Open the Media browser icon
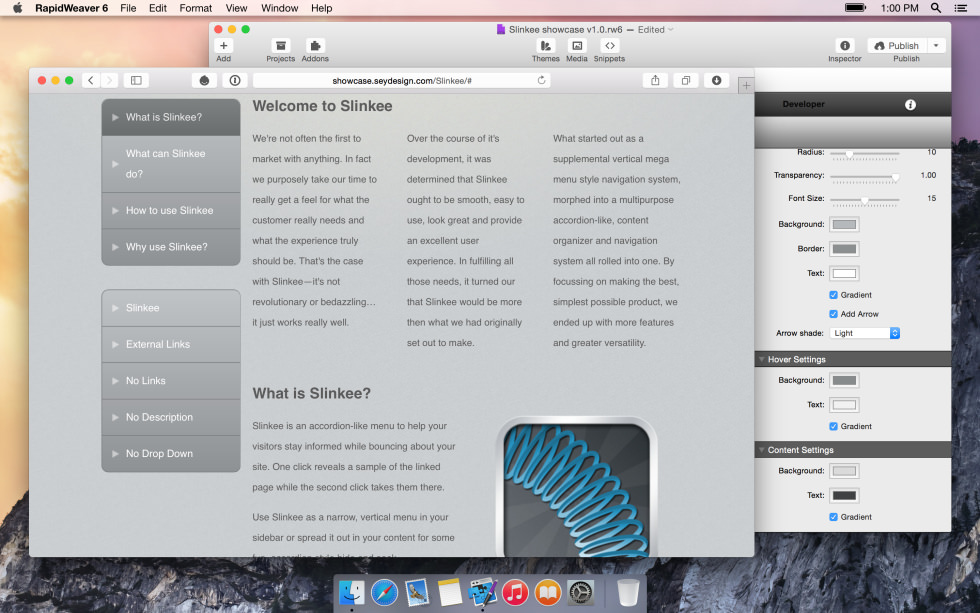The height and width of the screenshot is (613, 980). click(x=577, y=46)
